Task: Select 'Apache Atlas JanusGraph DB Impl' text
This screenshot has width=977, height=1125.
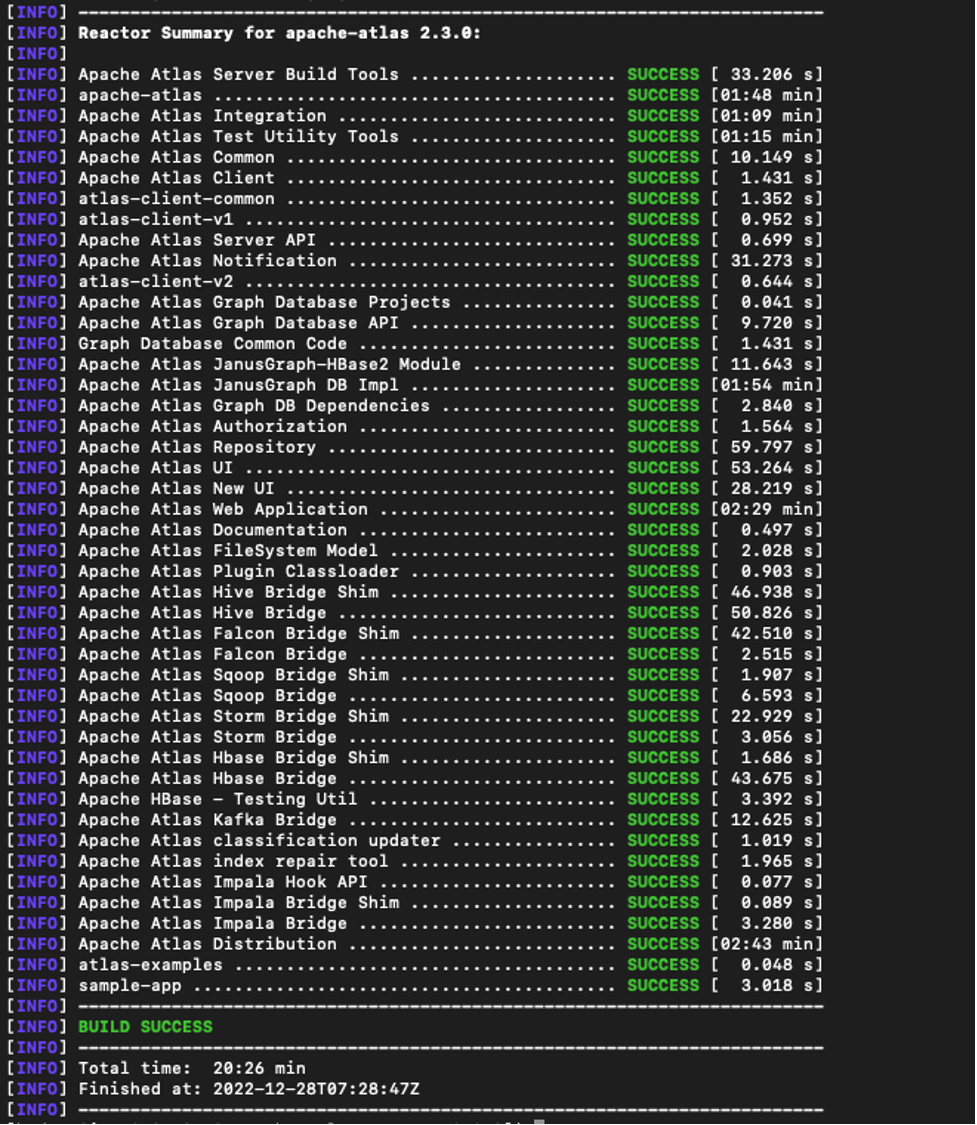Action: click(x=238, y=385)
